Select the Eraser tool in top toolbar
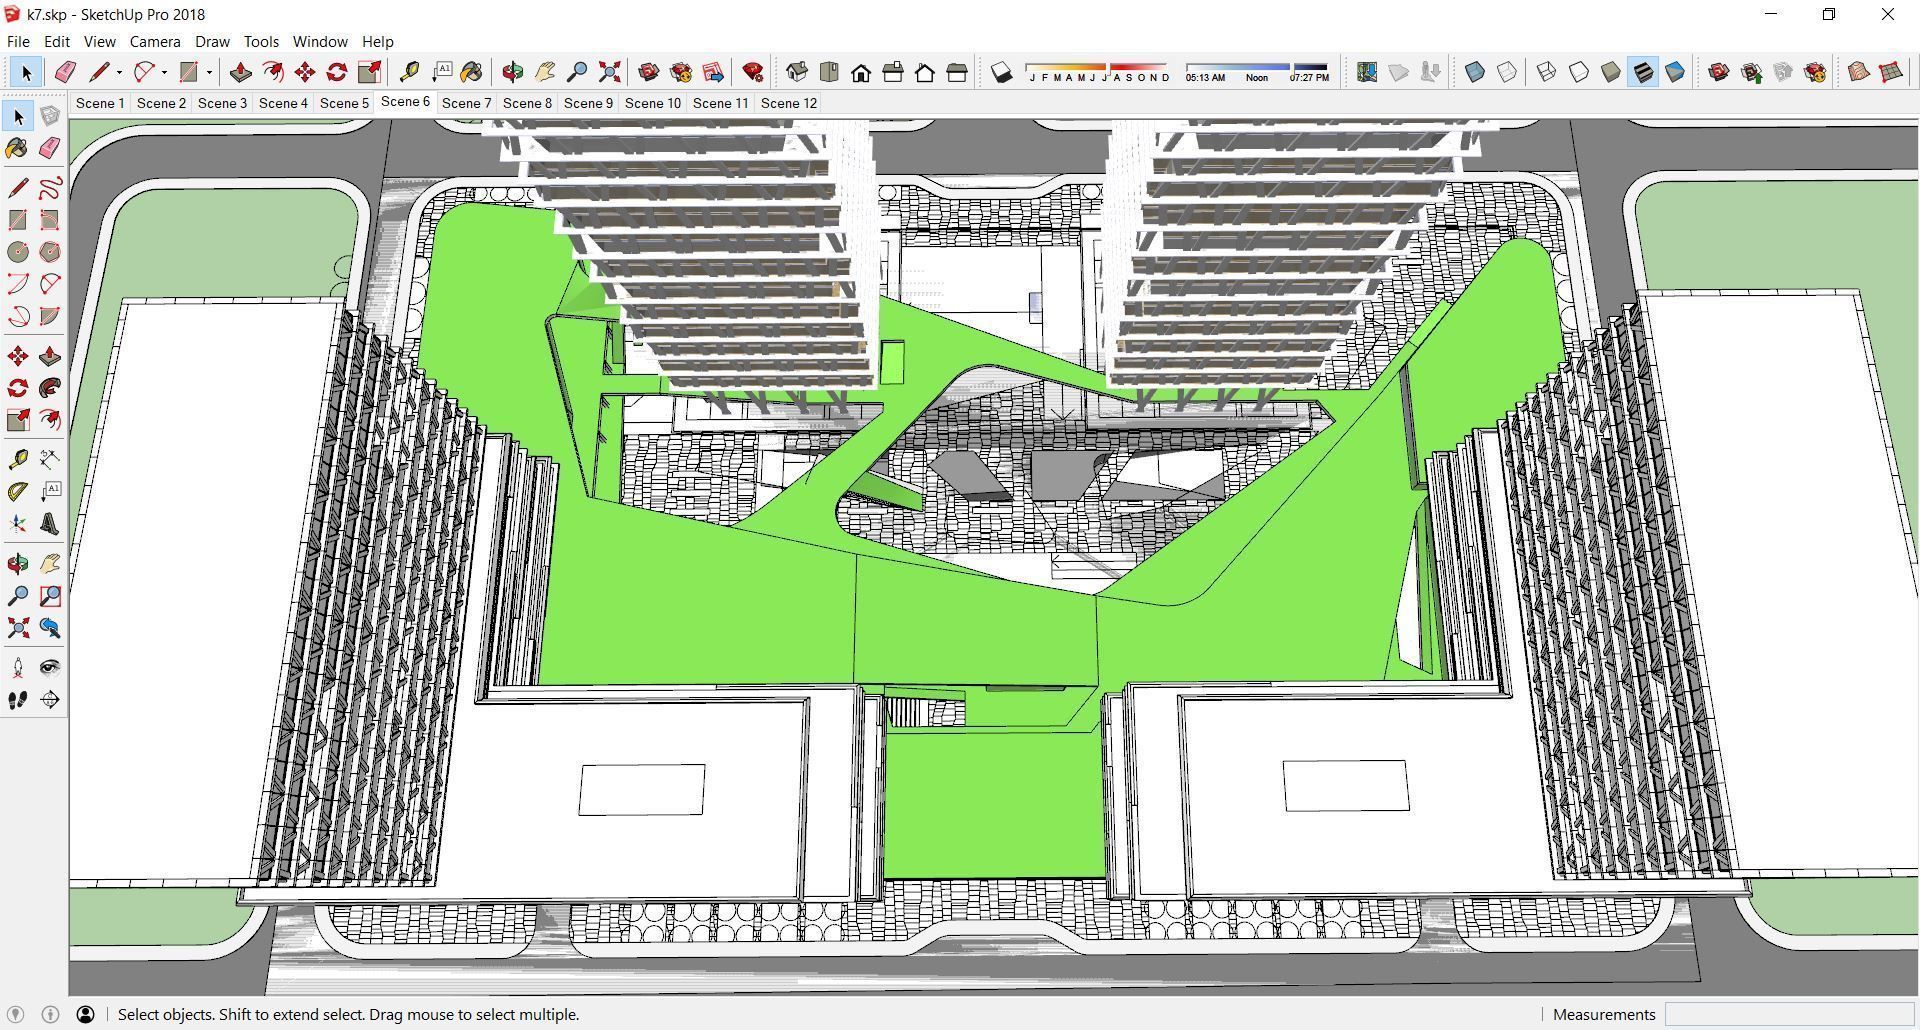The width and height of the screenshot is (1920, 1030). coord(65,72)
